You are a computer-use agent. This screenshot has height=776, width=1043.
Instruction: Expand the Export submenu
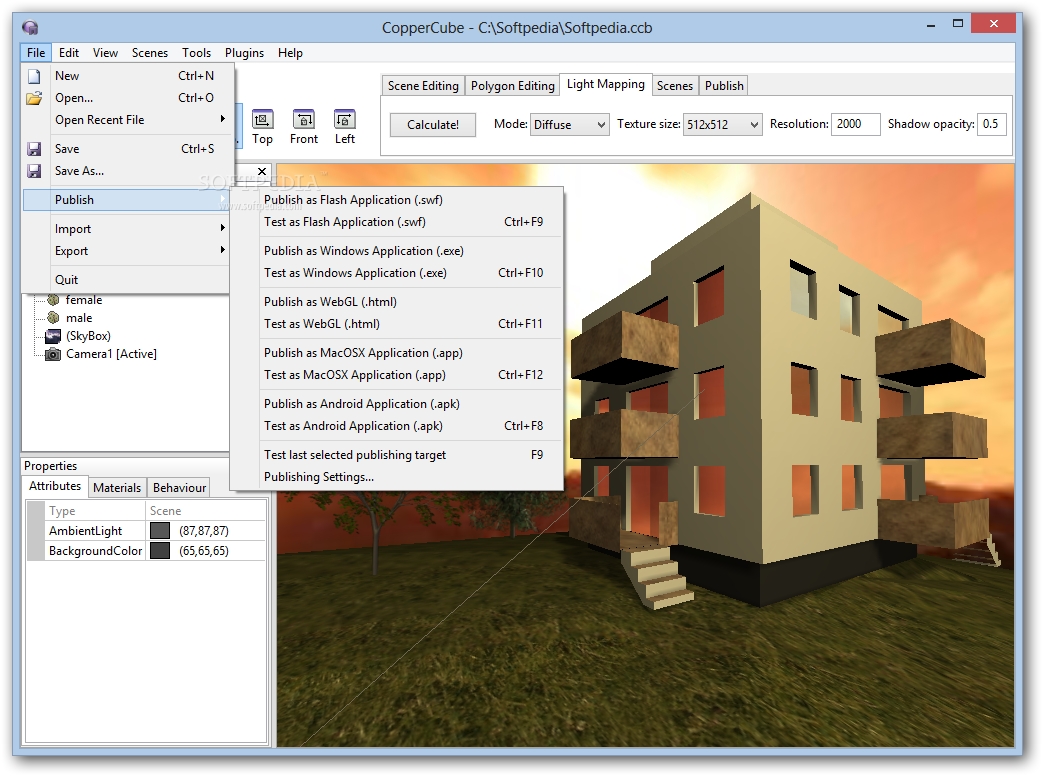[x=222, y=250]
